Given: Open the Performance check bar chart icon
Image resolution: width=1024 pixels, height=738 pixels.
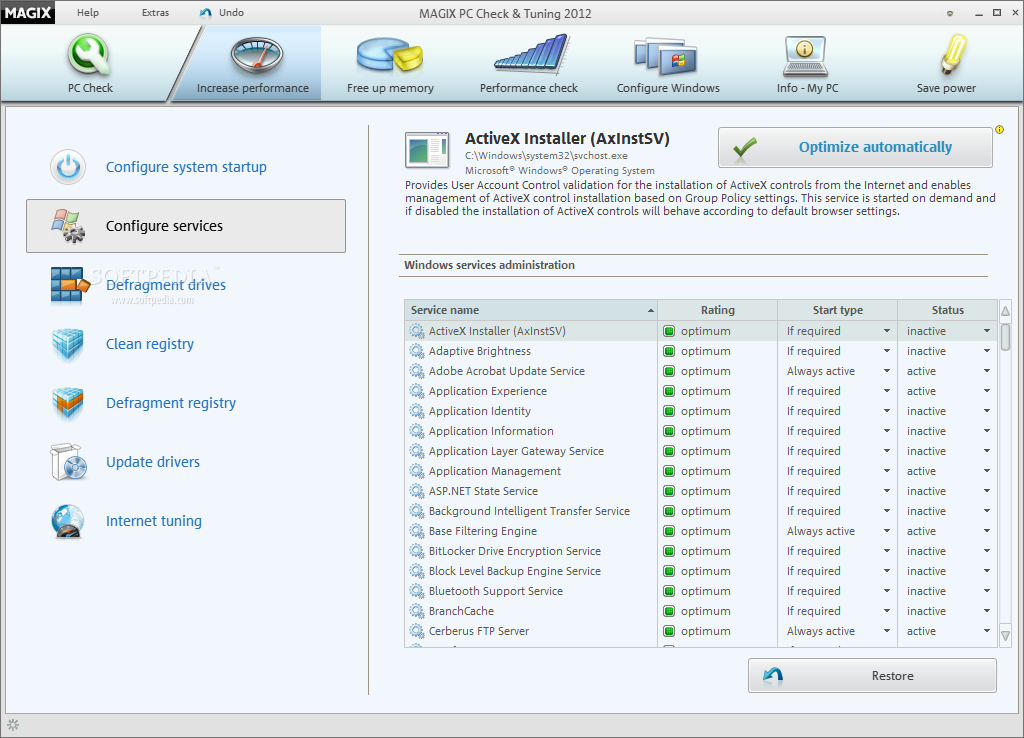Looking at the screenshot, I should tap(532, 54).
